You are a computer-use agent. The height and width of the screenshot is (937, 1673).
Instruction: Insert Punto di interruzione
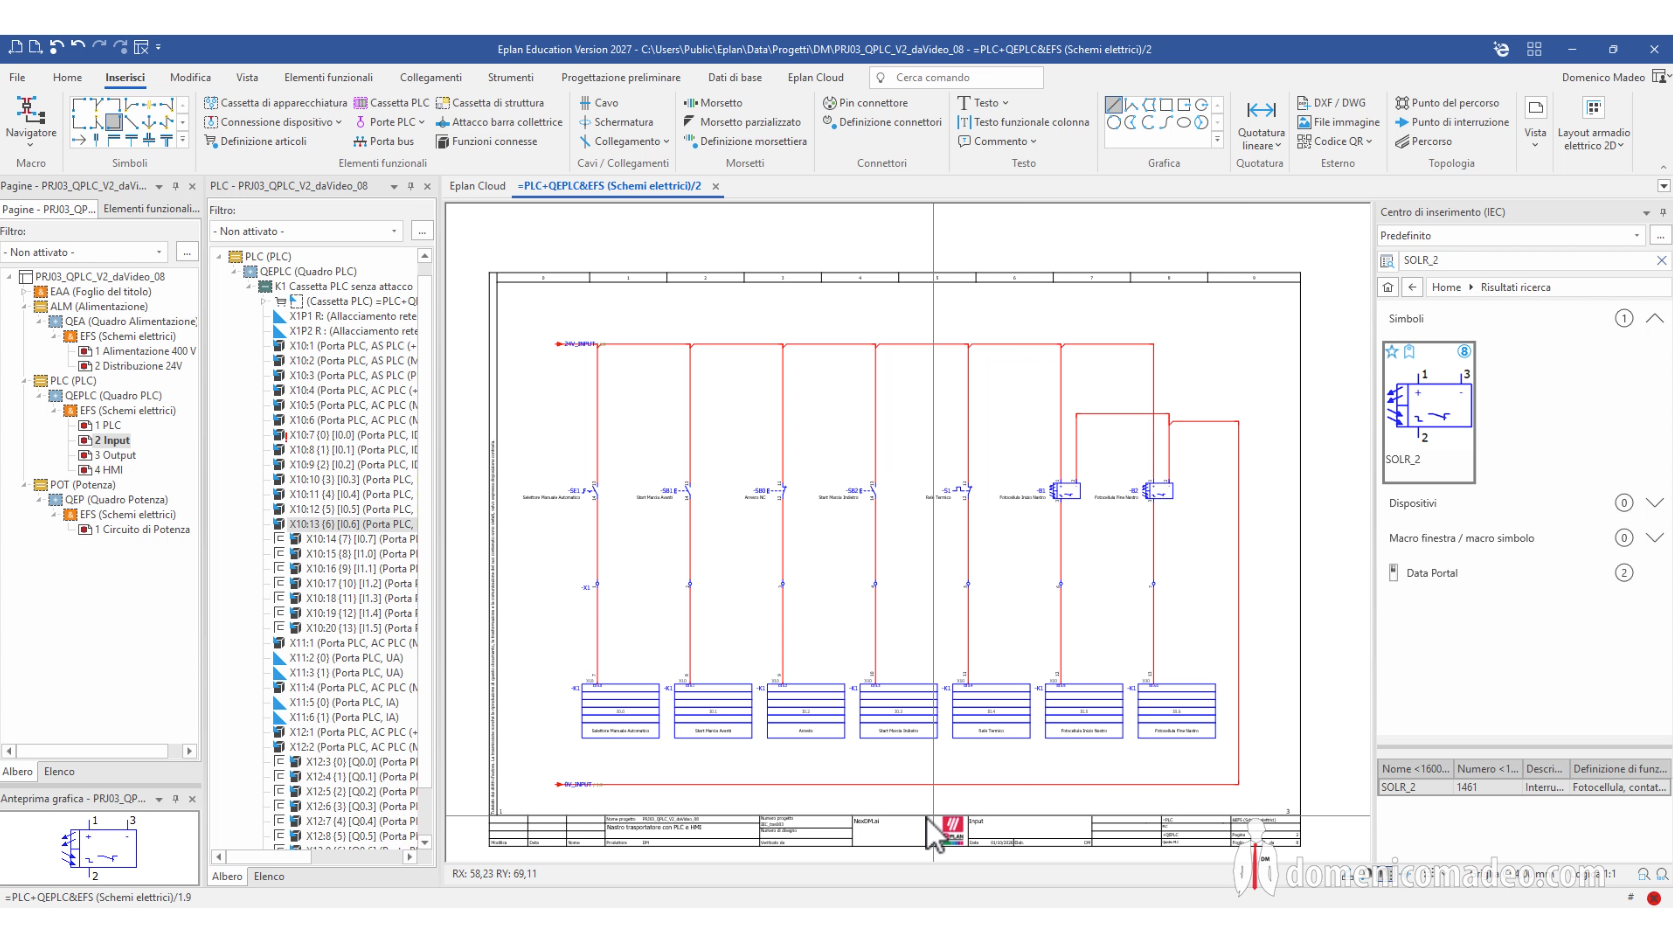click(x=1452, y=122)
